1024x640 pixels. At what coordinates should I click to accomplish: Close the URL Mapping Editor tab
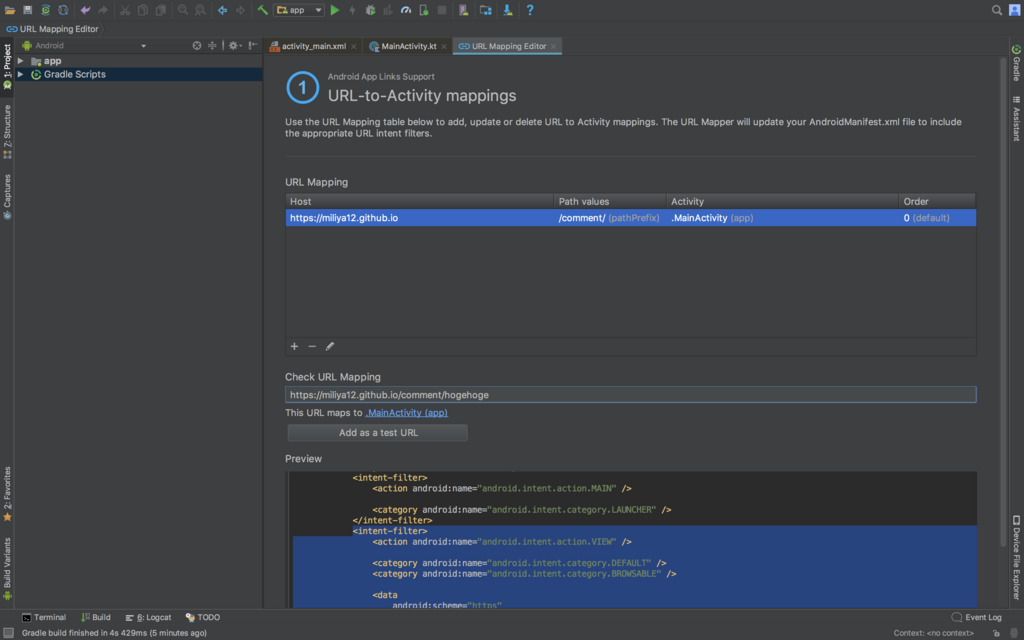(554, 46)
